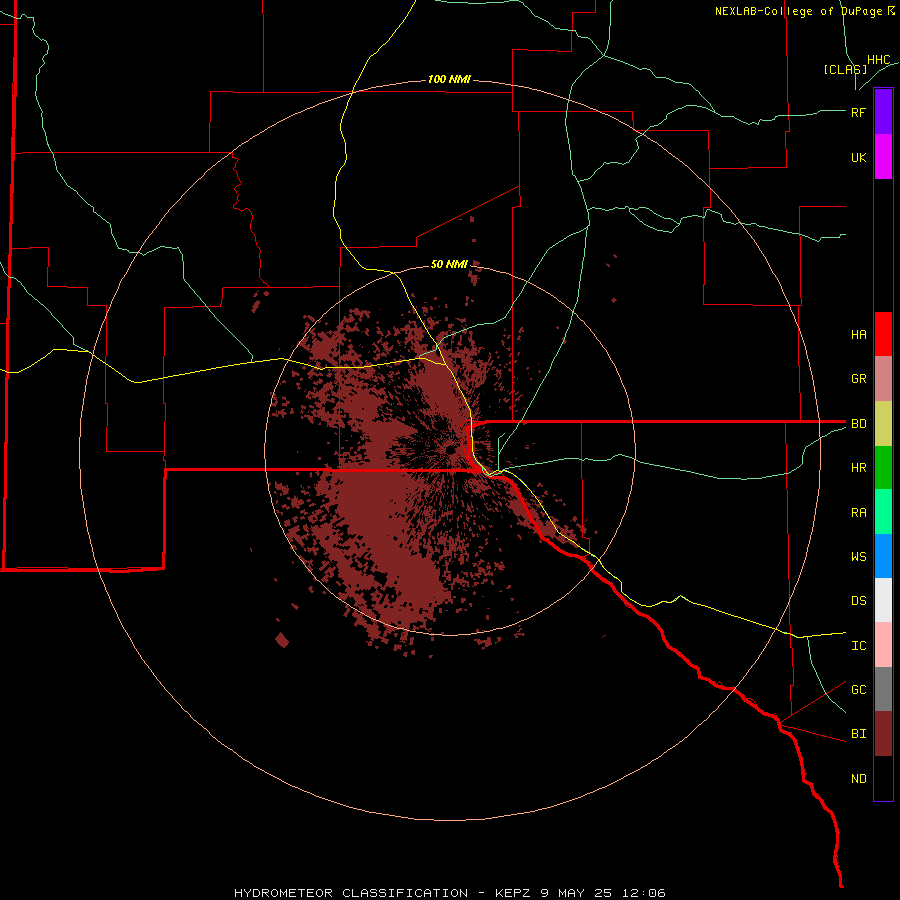Click the RF legend label
This screenshot has width=900, height=900.
[x=858, y=112]
